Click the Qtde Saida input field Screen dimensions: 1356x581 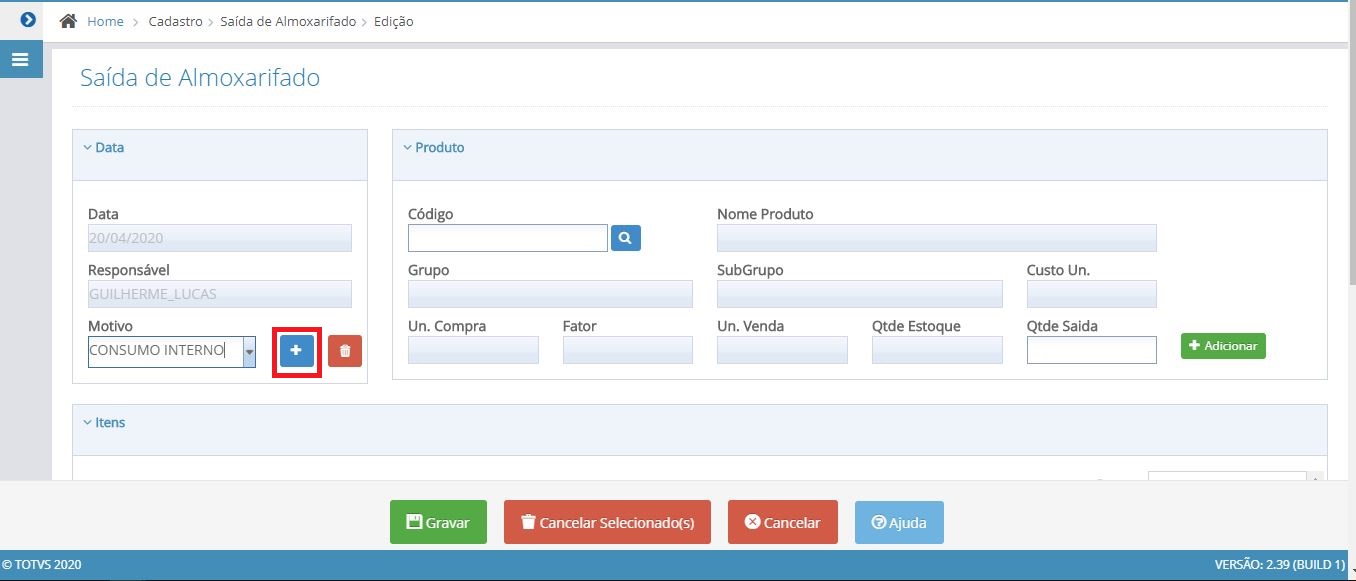point(1092,350)
